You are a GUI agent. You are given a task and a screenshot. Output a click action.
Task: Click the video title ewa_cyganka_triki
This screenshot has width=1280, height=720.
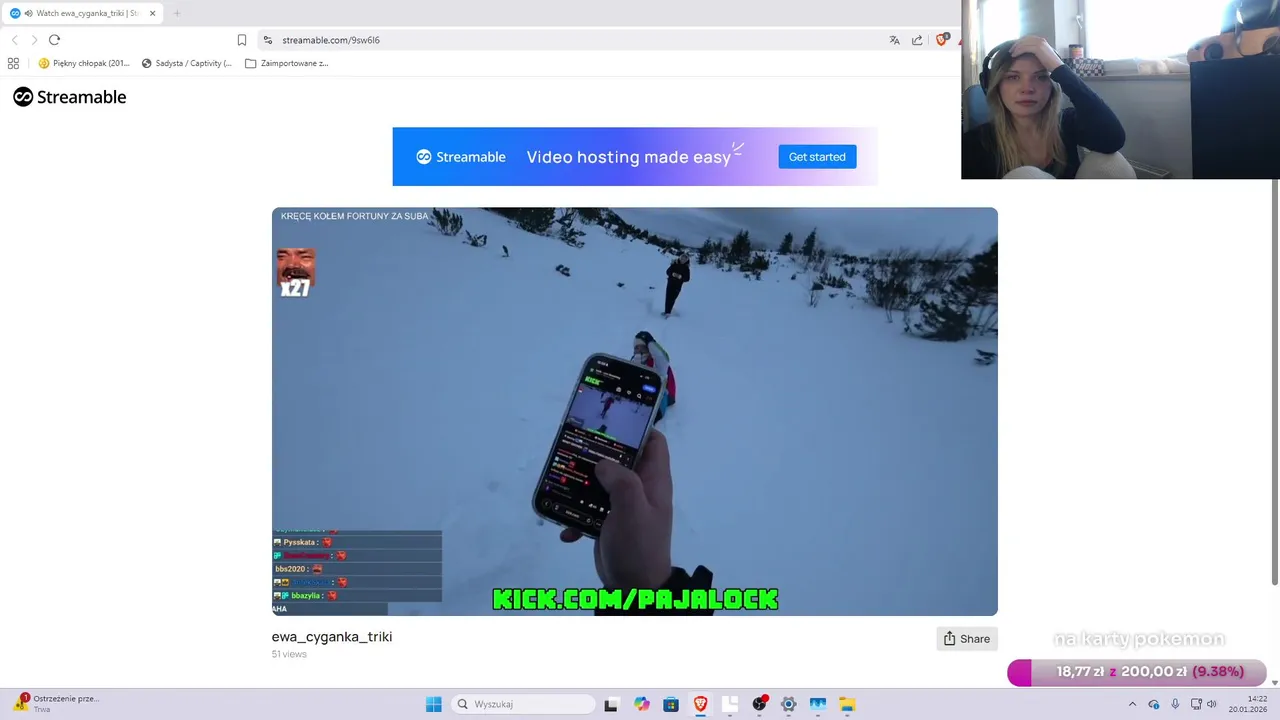pos(332,637)
